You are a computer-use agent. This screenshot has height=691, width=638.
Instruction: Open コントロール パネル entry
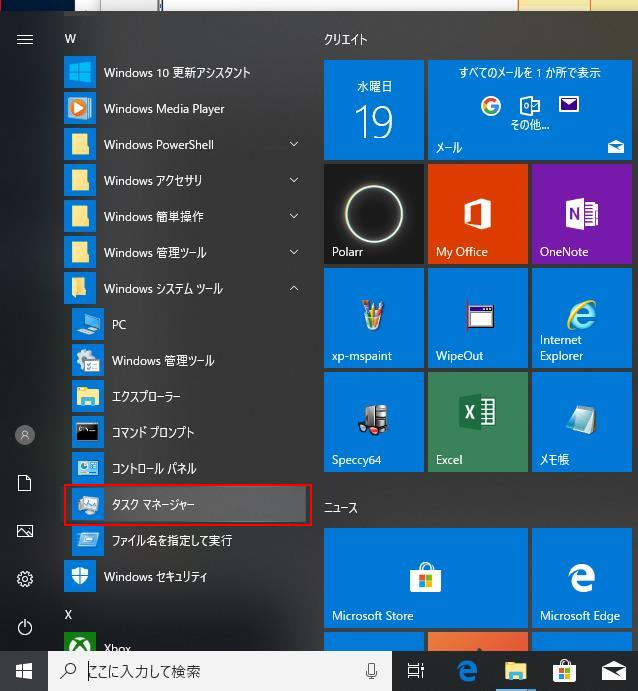tap(187, 469)
